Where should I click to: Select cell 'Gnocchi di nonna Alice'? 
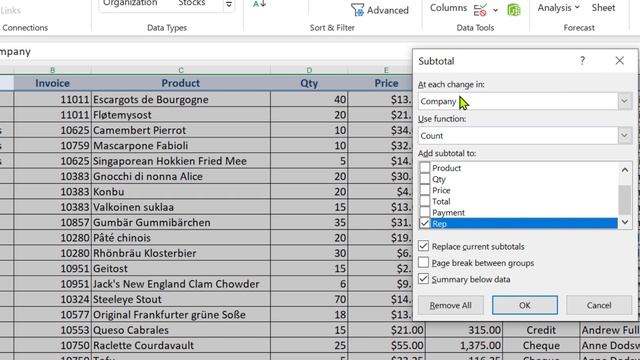(x=181, y=176)
